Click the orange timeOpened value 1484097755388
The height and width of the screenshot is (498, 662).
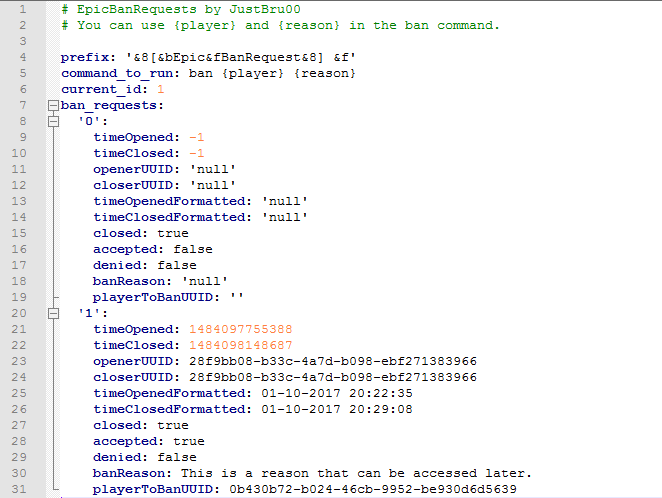238,329
